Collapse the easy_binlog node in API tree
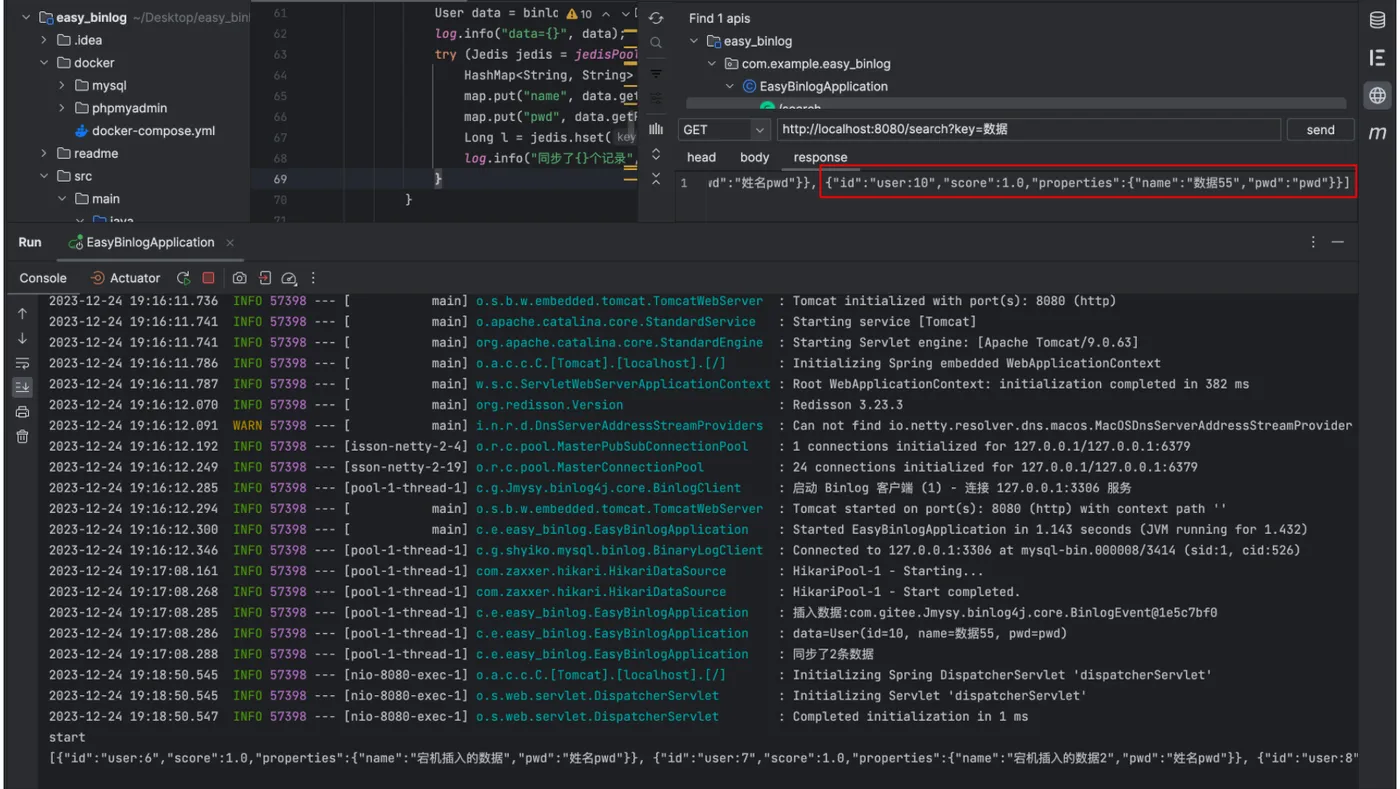The image size is (1400, 789). (694, 41)
